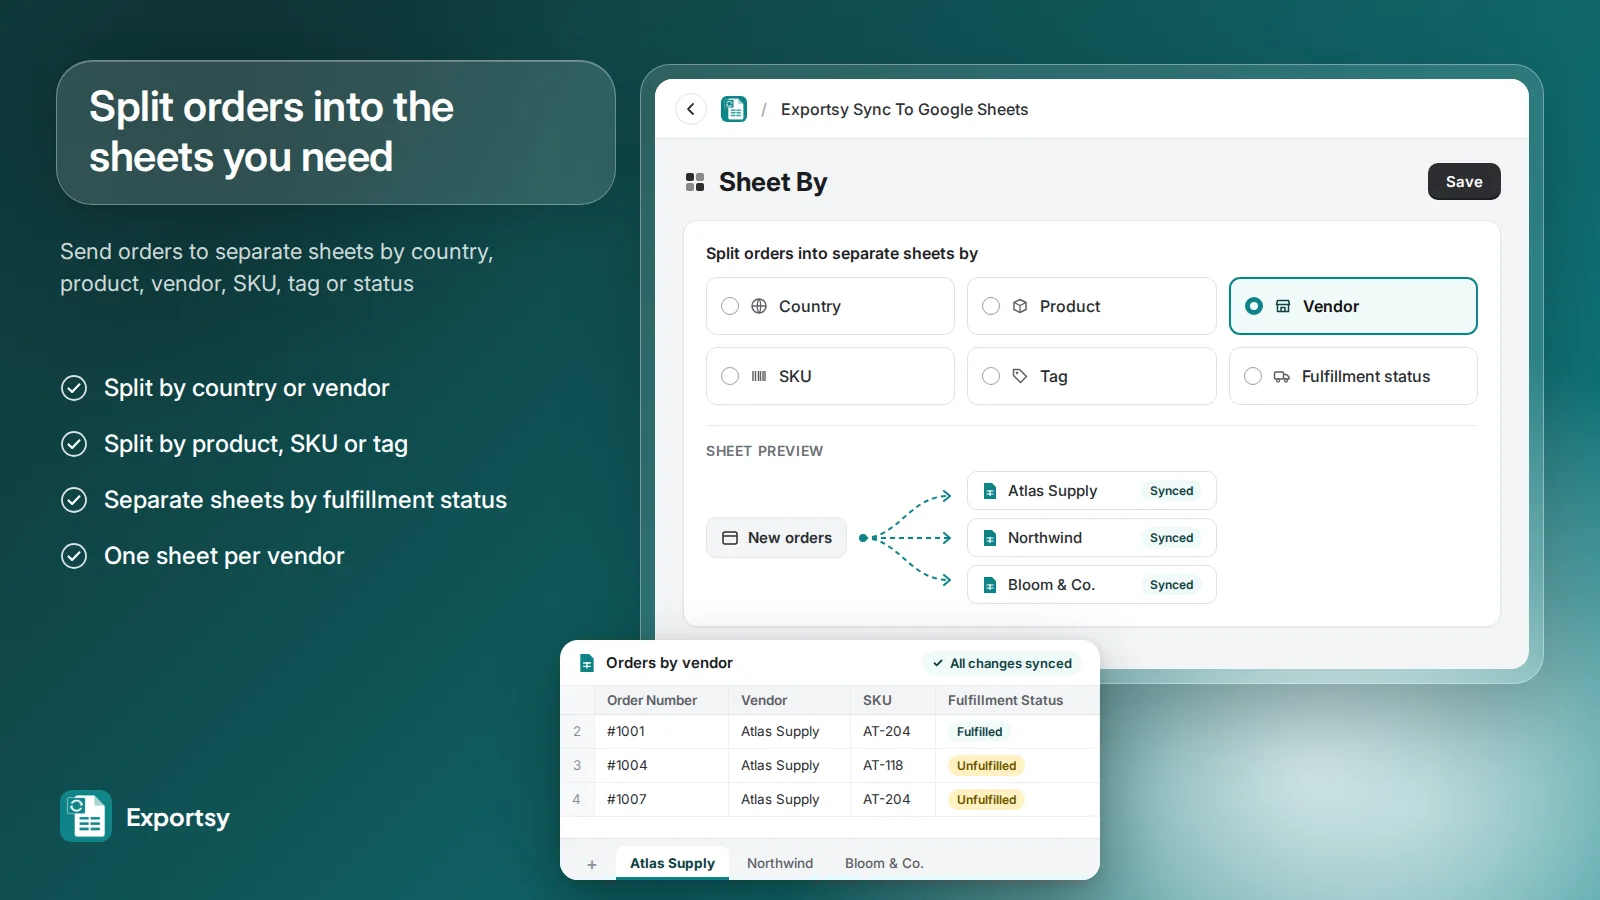Click the sheet icon next to Atlas Supply preview
This screenshot has height=900, width=1600.
990,491
